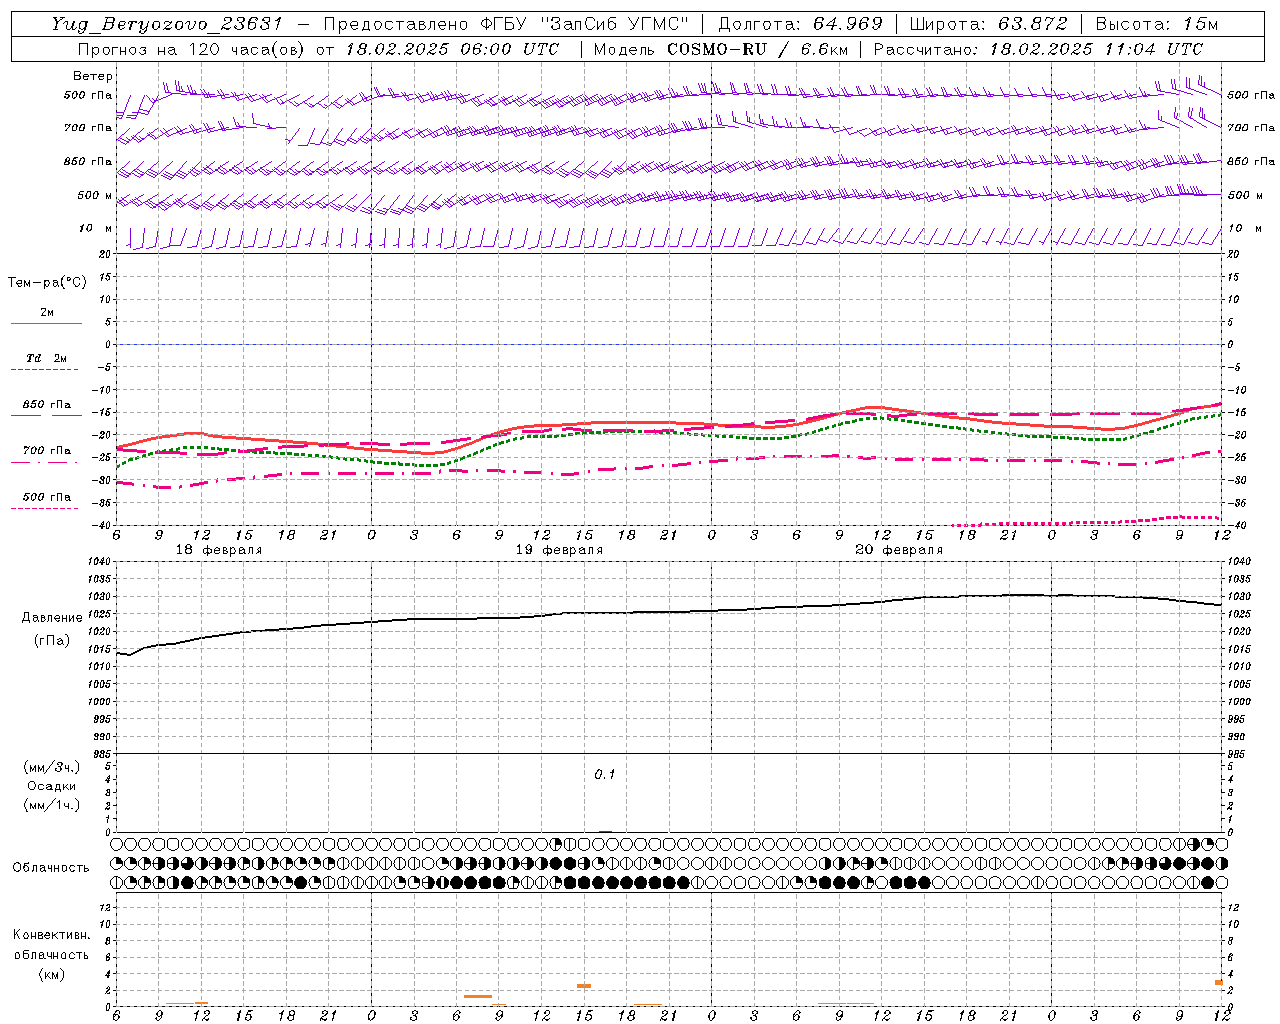Viewport: 1280px width, 1024px height.
Task: Click the 'Облачность' cloud cover label
Action: pos(51,868)
